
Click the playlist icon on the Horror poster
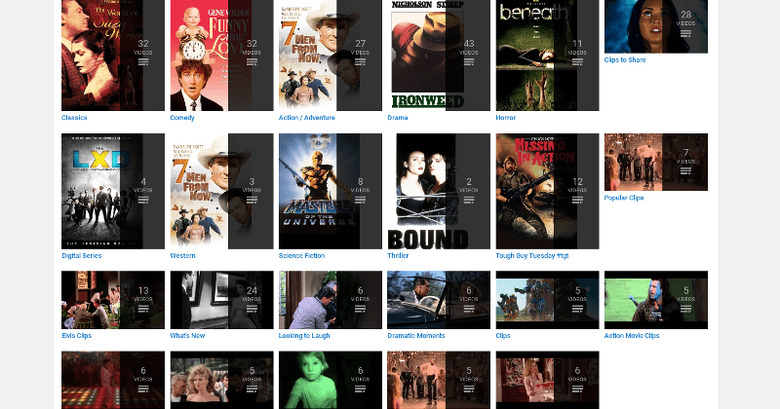[x=577, y=62]
